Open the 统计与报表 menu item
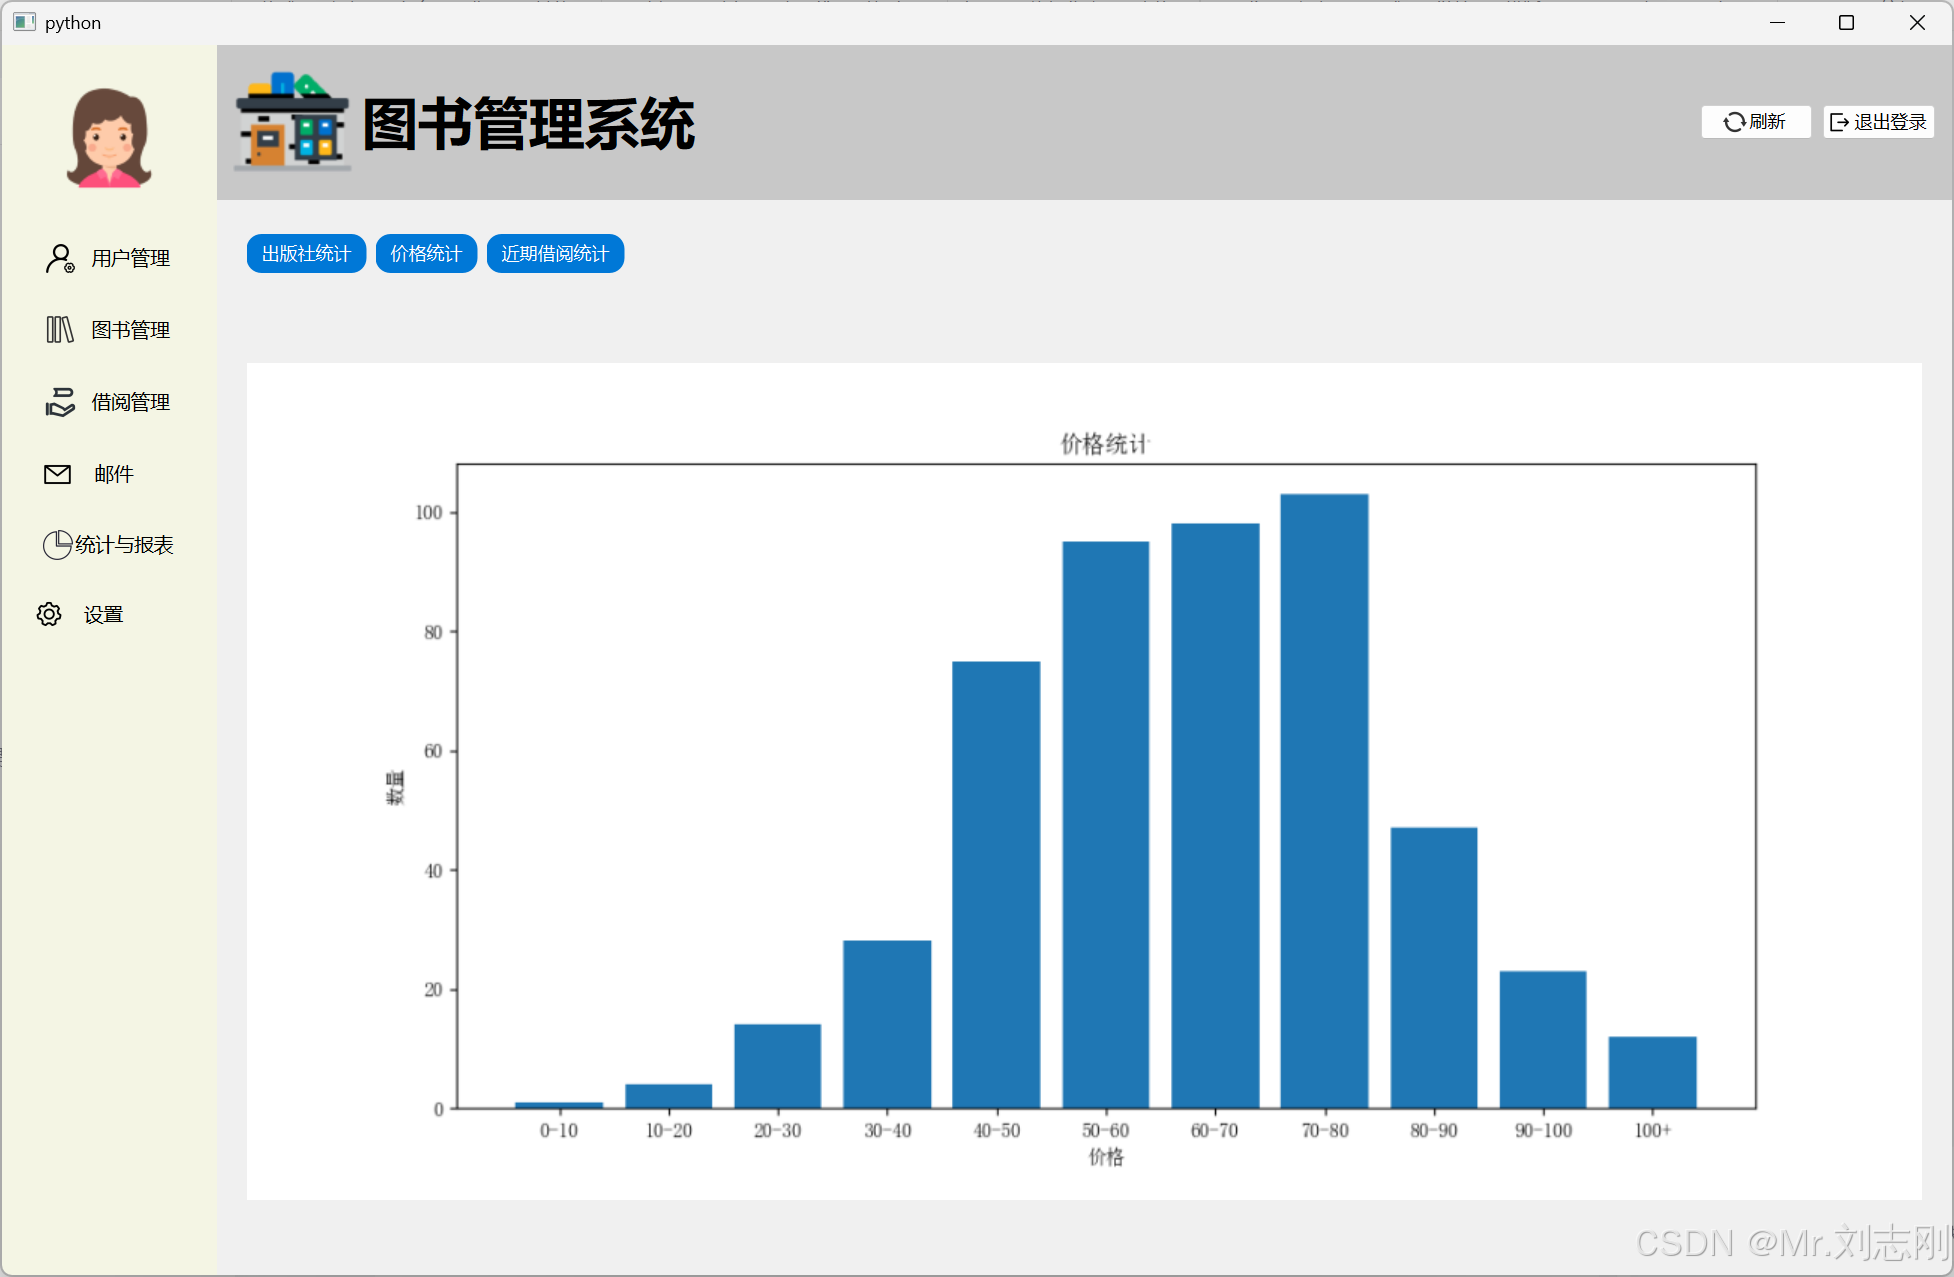Viewport: 1954px width, 1277px height. click(124, 545)
